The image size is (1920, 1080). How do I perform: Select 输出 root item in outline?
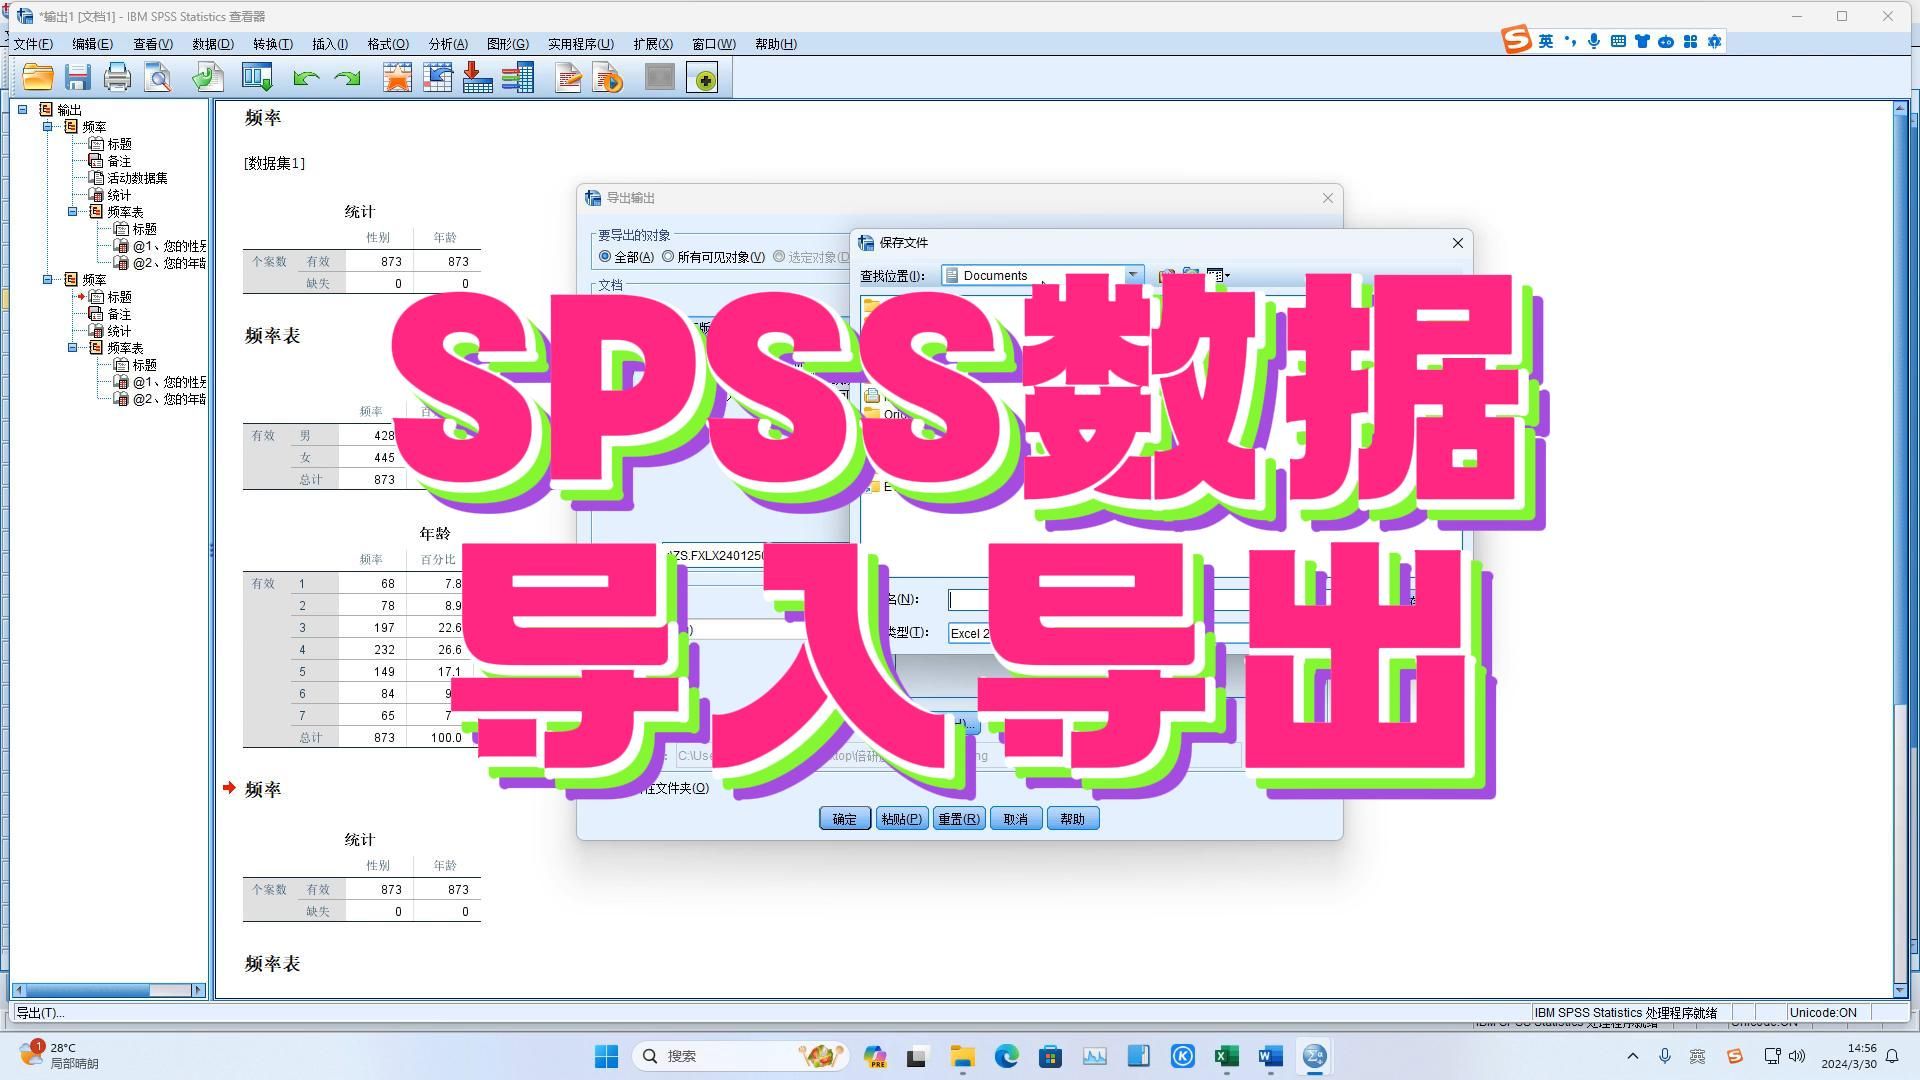click(69, 110)
